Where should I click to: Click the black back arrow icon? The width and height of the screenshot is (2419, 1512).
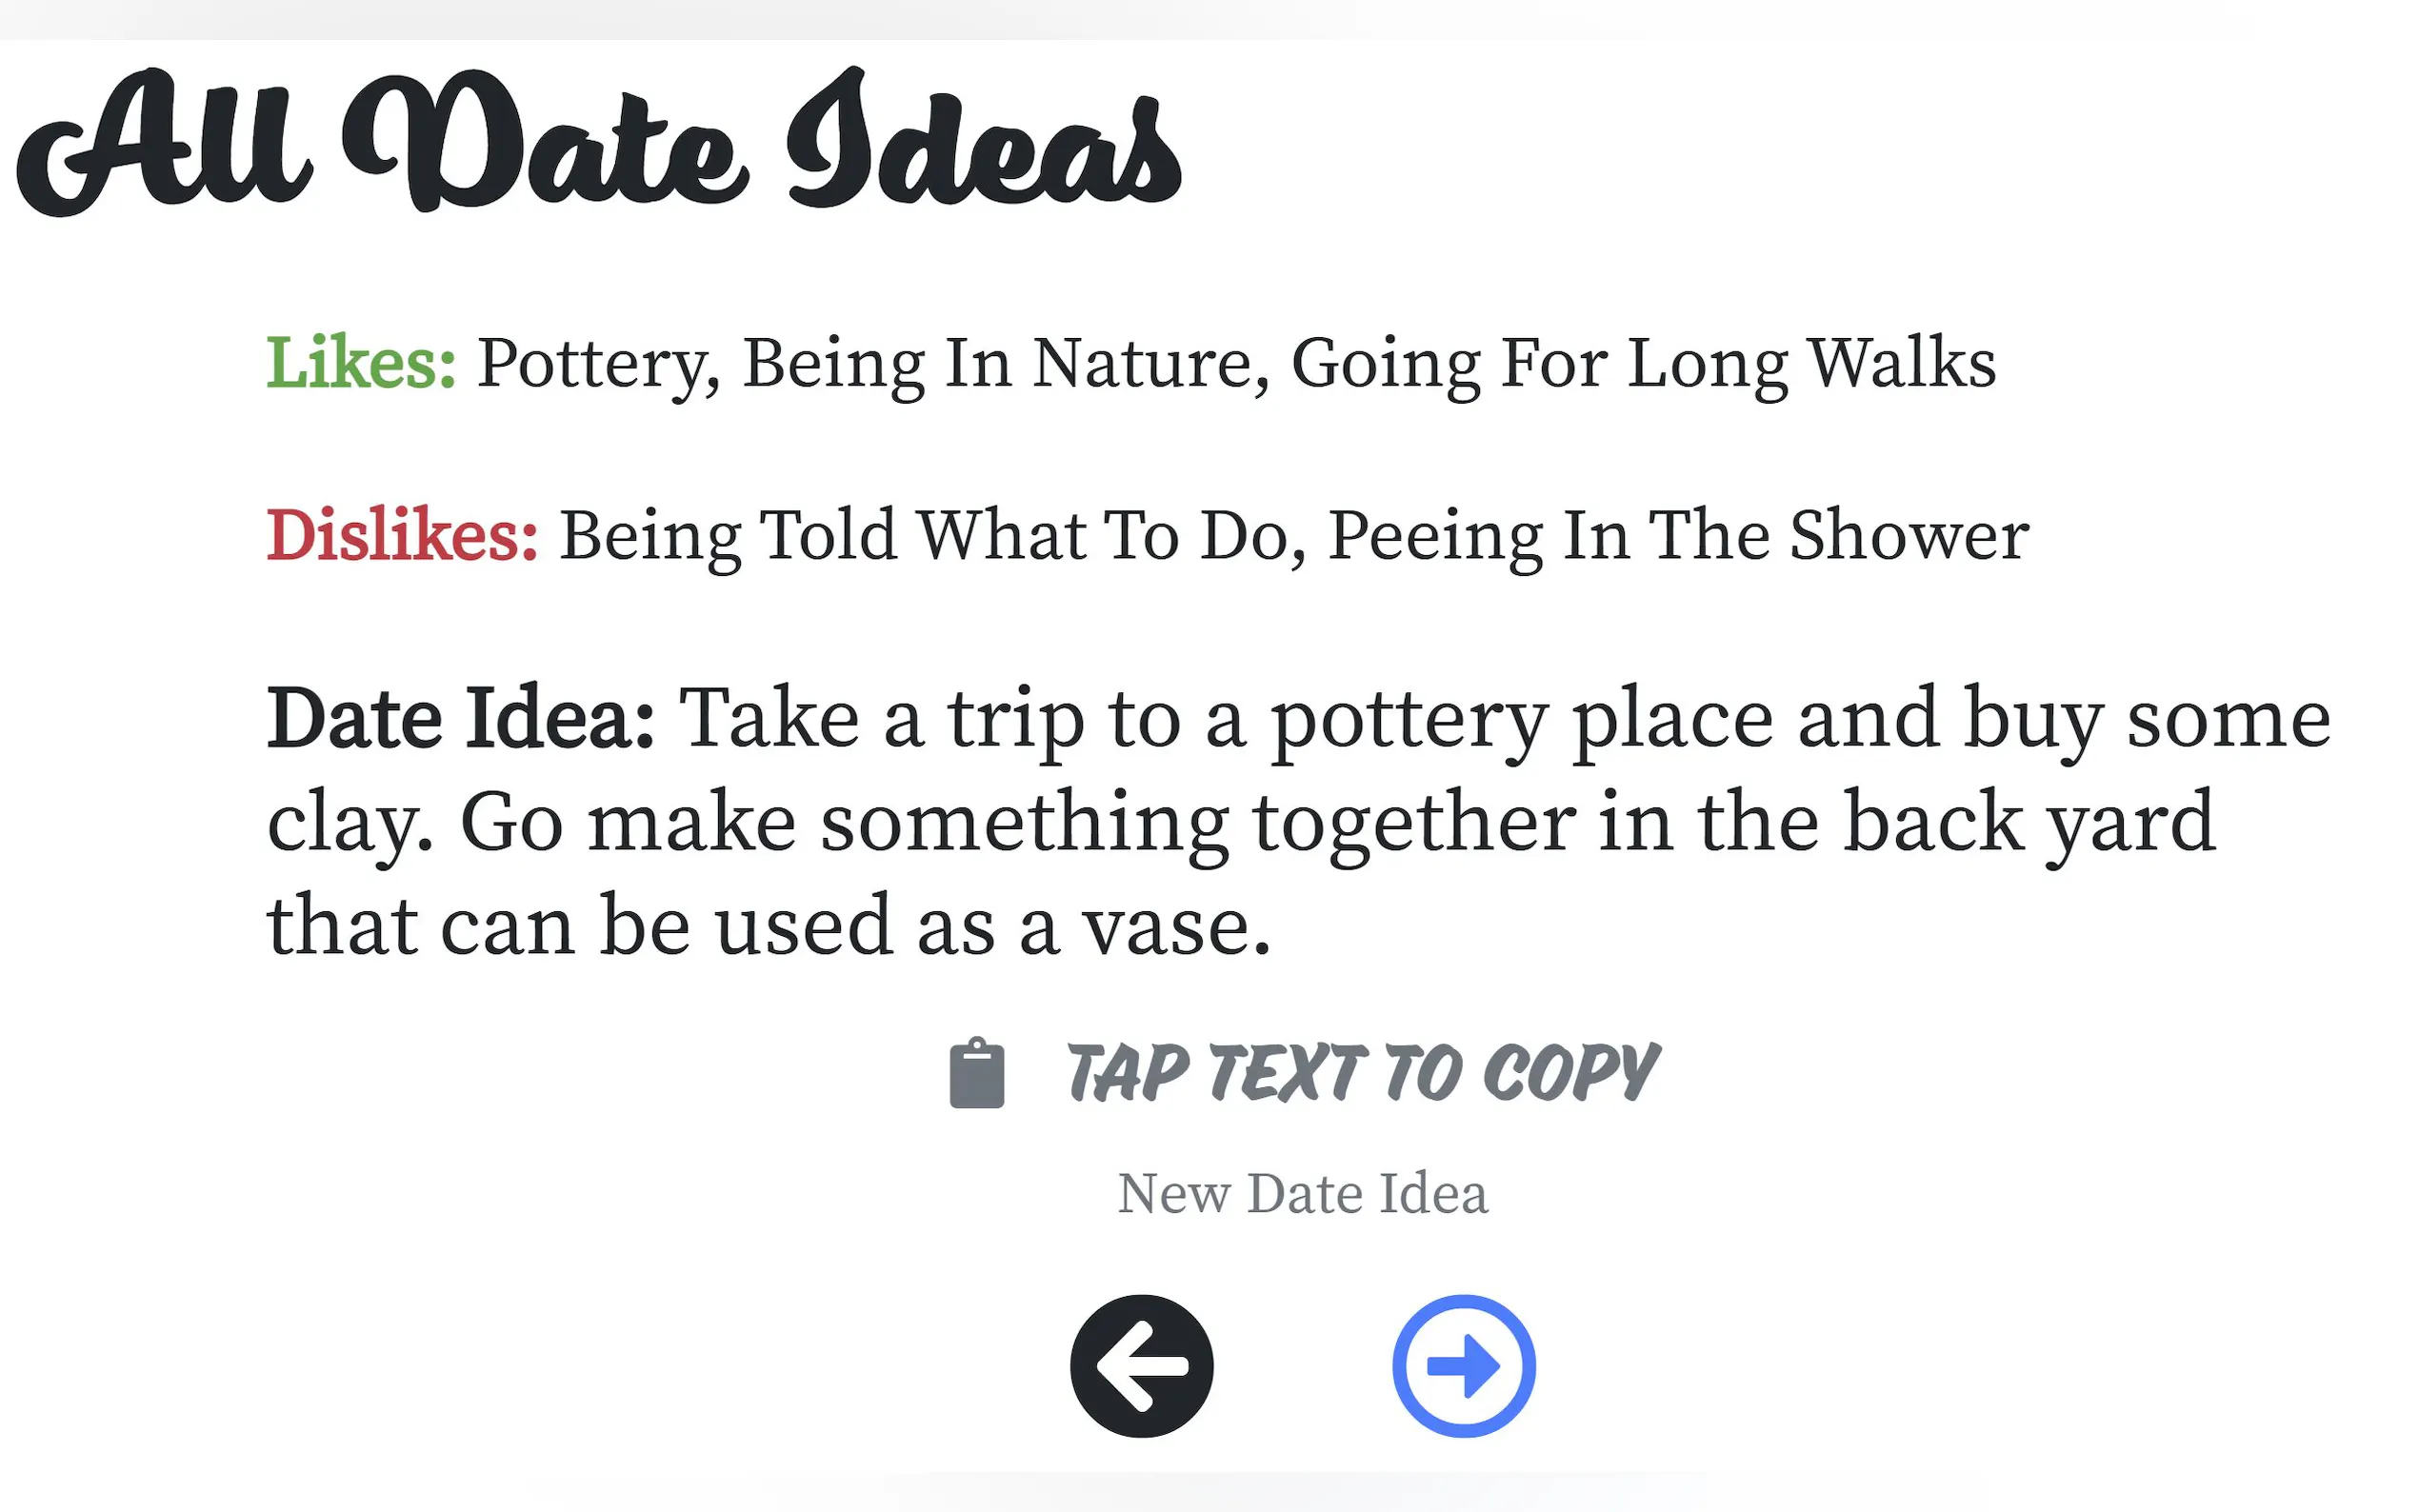(1141, 1366)
